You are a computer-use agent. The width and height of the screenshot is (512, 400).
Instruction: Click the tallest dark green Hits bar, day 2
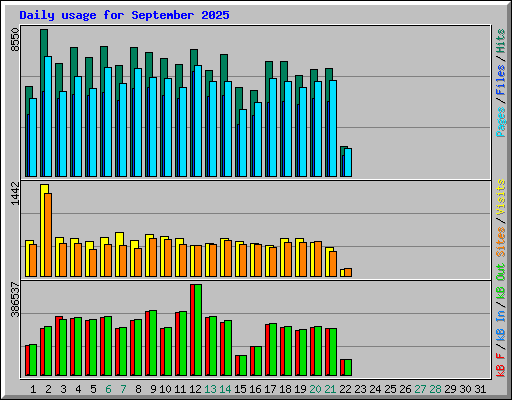coord(44,43)
